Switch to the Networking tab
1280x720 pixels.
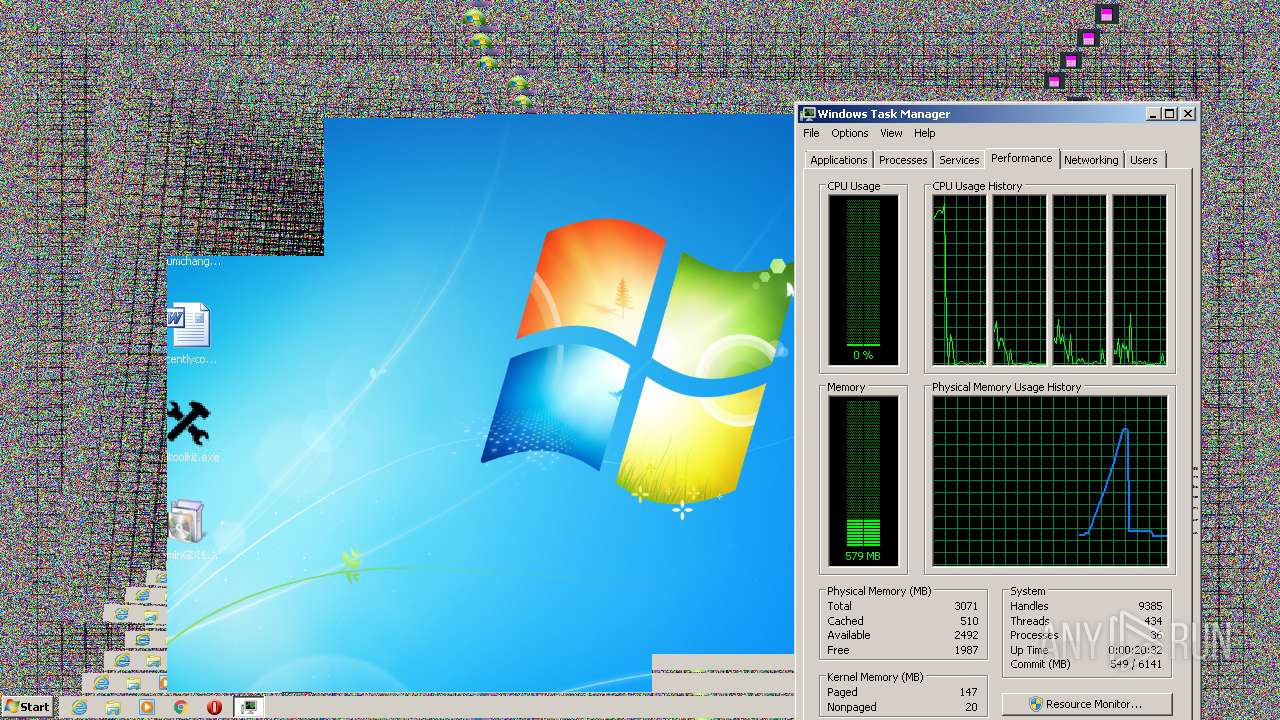1091,160
